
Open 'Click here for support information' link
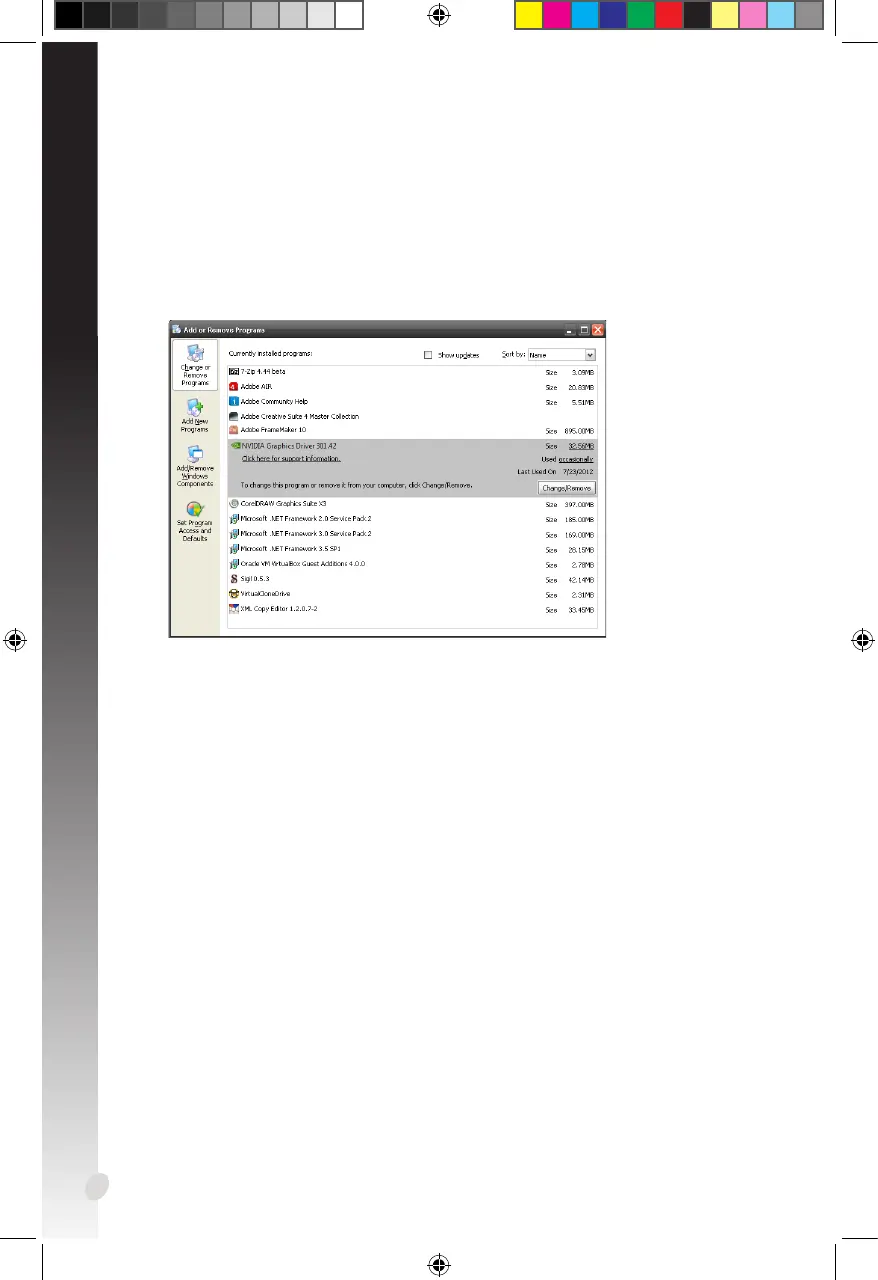[291, 458]
